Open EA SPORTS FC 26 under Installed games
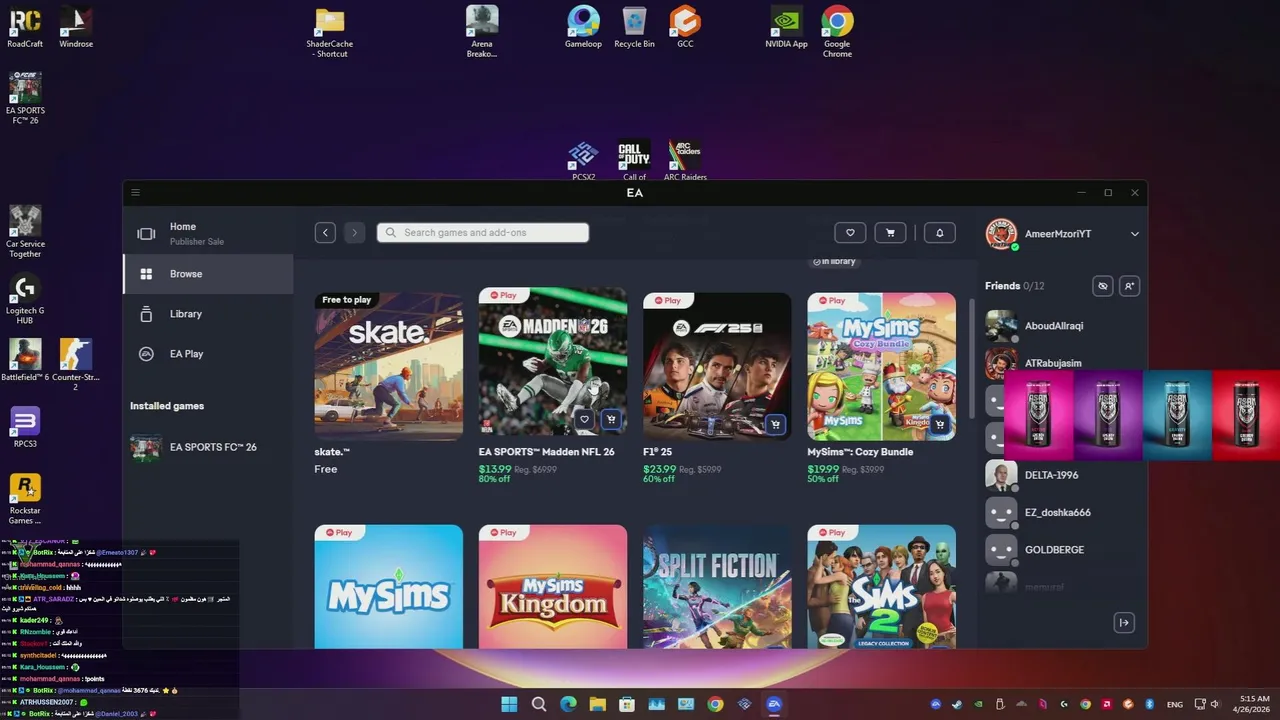The image size is (1280, 720). (x=208, y=447)
